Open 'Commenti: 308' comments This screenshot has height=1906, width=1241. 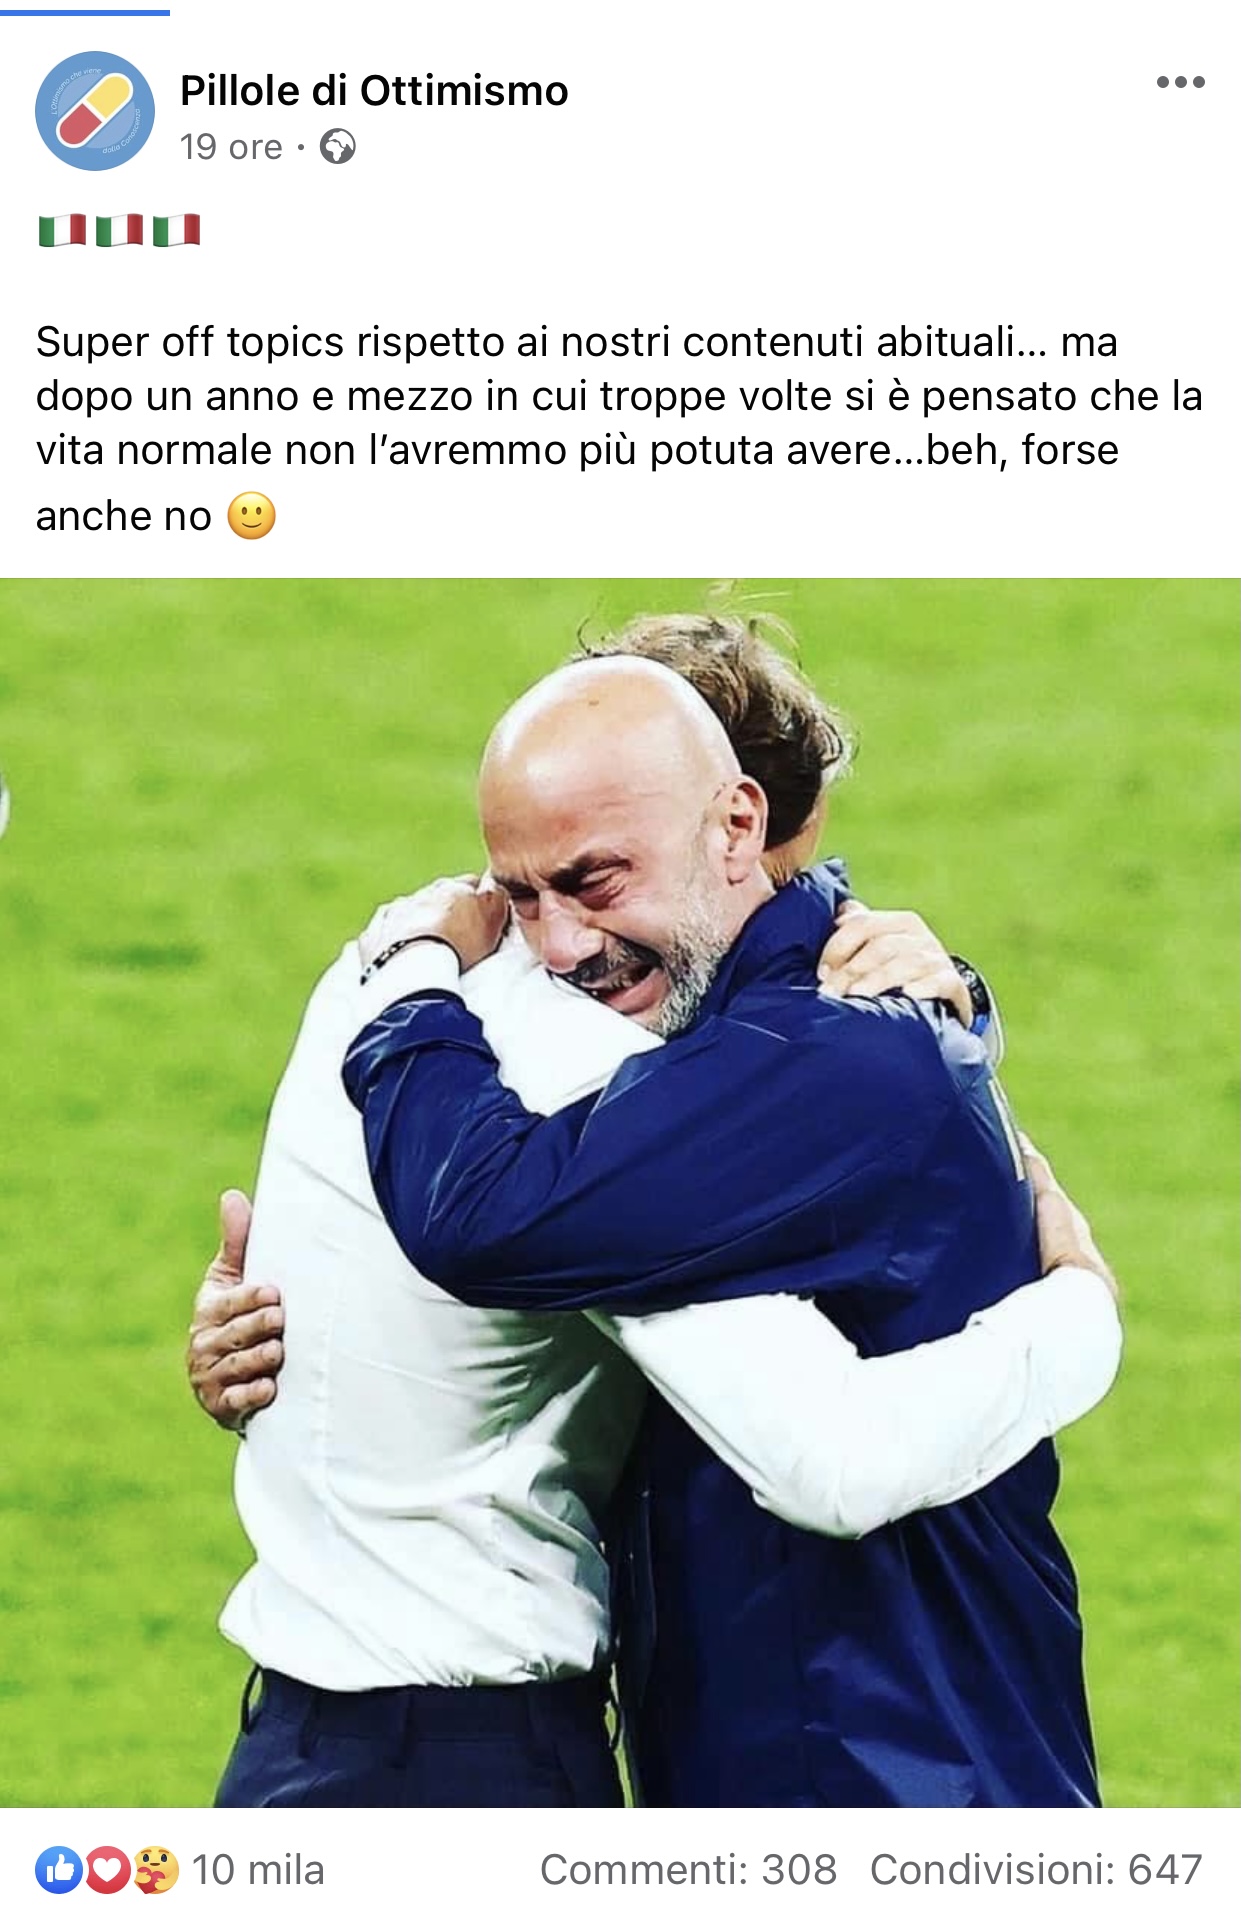pos(688,1869)
